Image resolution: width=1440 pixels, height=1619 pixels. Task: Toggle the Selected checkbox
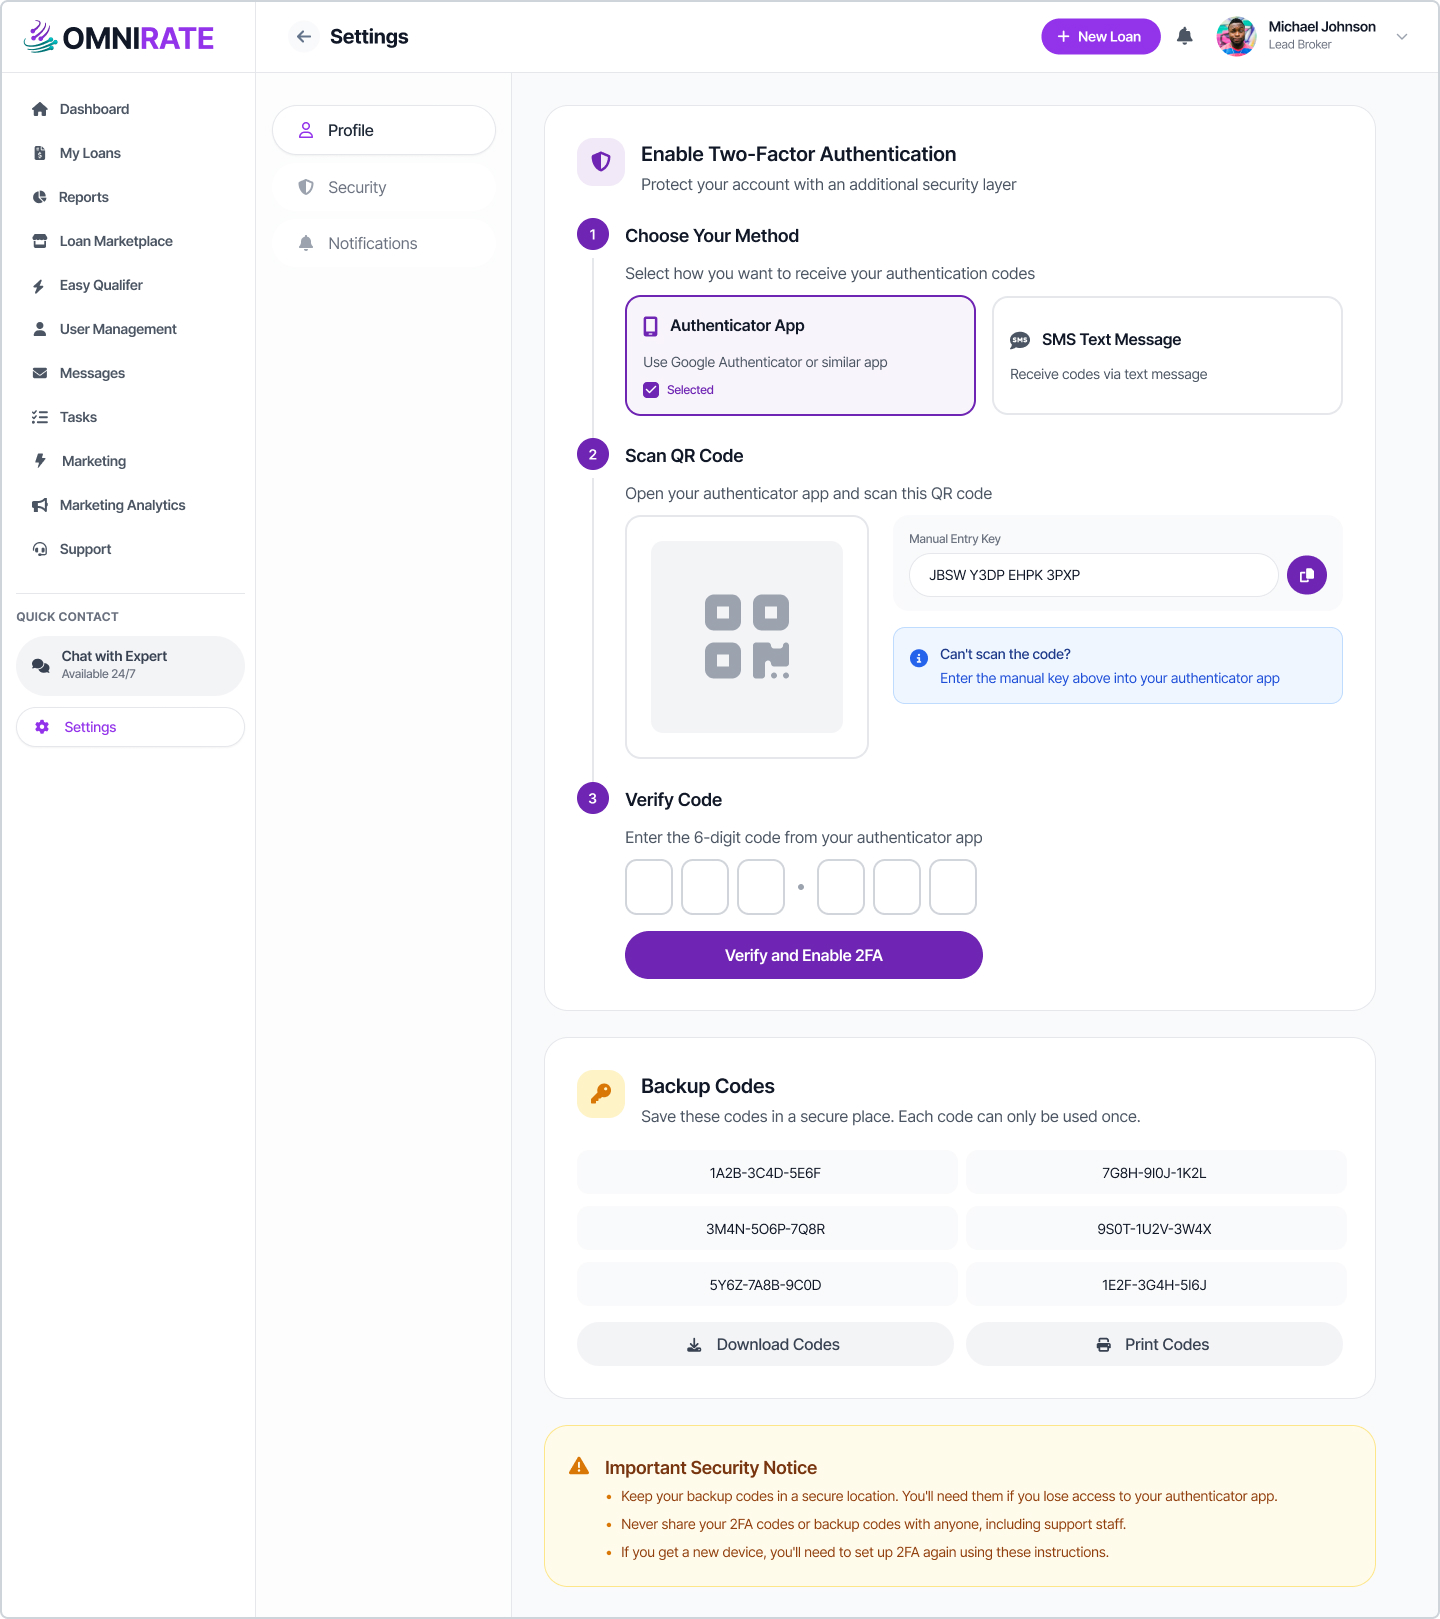tap(651, 390)
